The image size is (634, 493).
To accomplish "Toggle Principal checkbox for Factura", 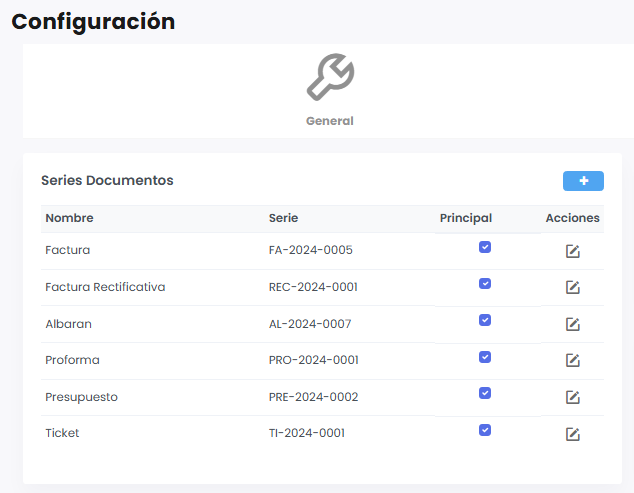I will 485,247.
